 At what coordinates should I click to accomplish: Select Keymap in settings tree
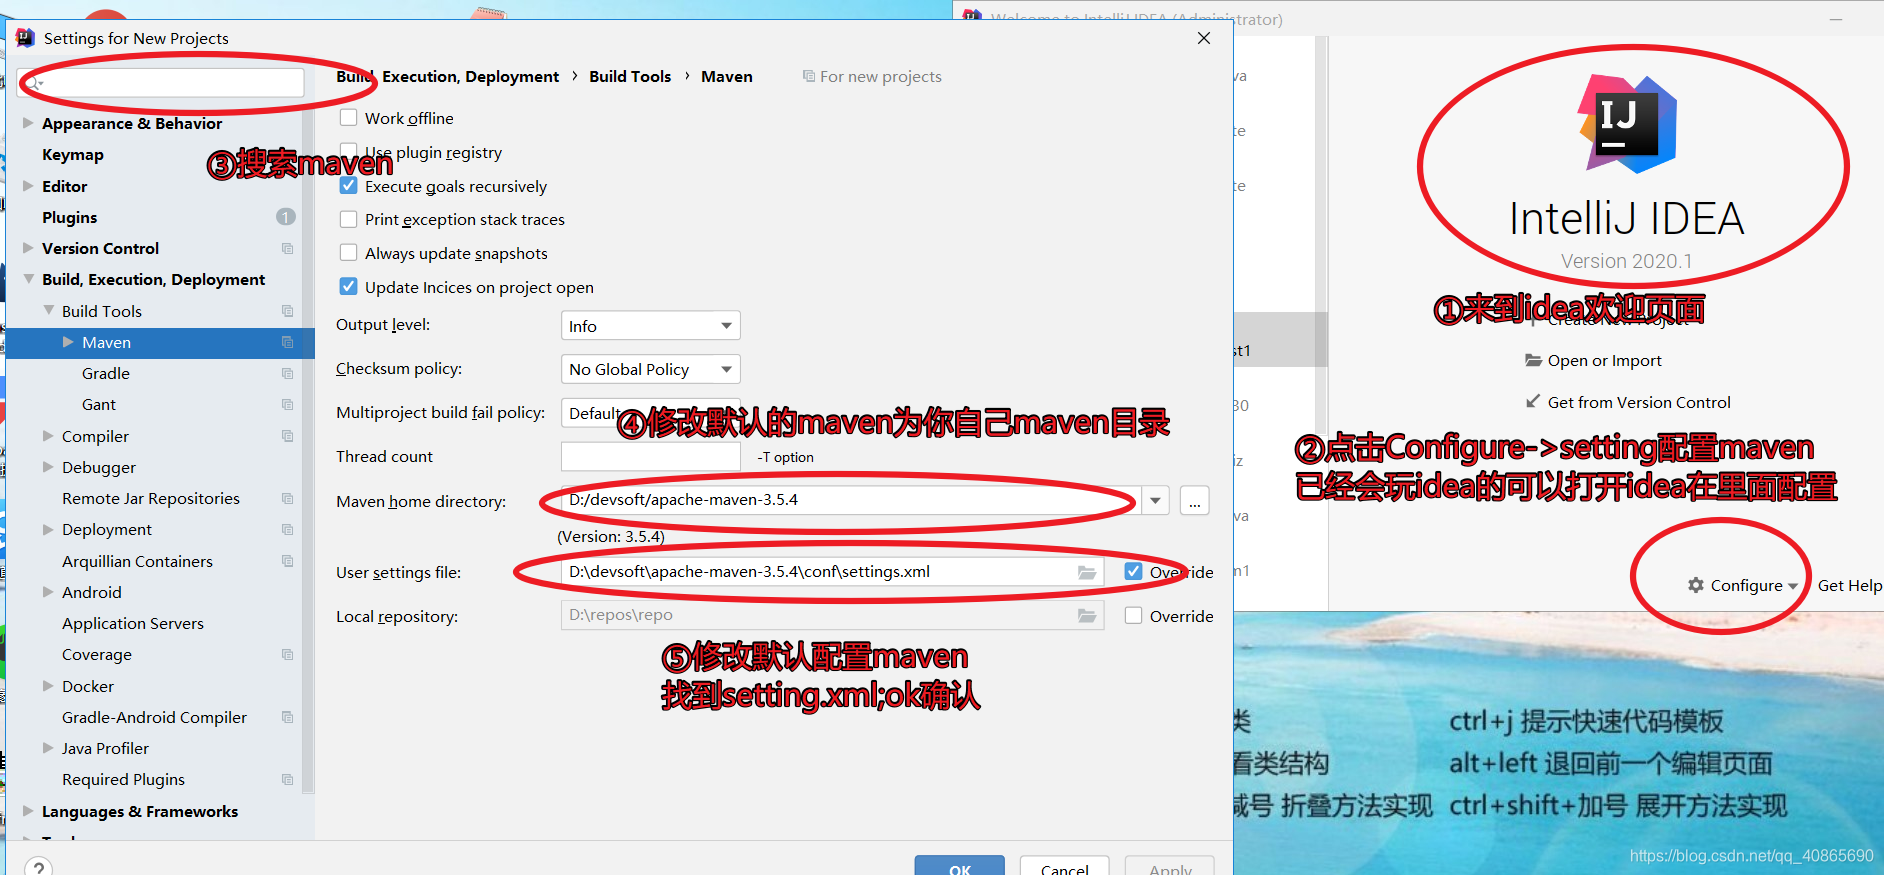[x=73, y=155]
